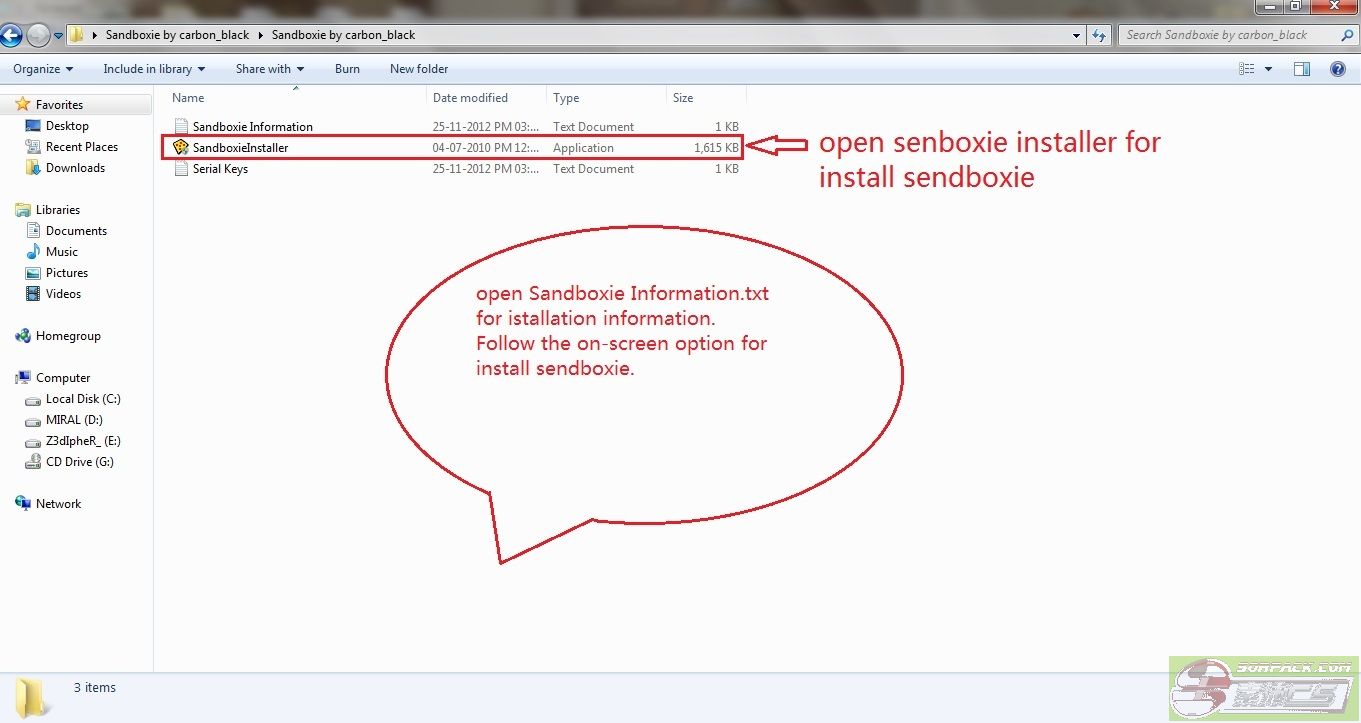Sort files by Date modified column
The image size is (1361, 723).
pyautogui.click(x=470, y=98)
